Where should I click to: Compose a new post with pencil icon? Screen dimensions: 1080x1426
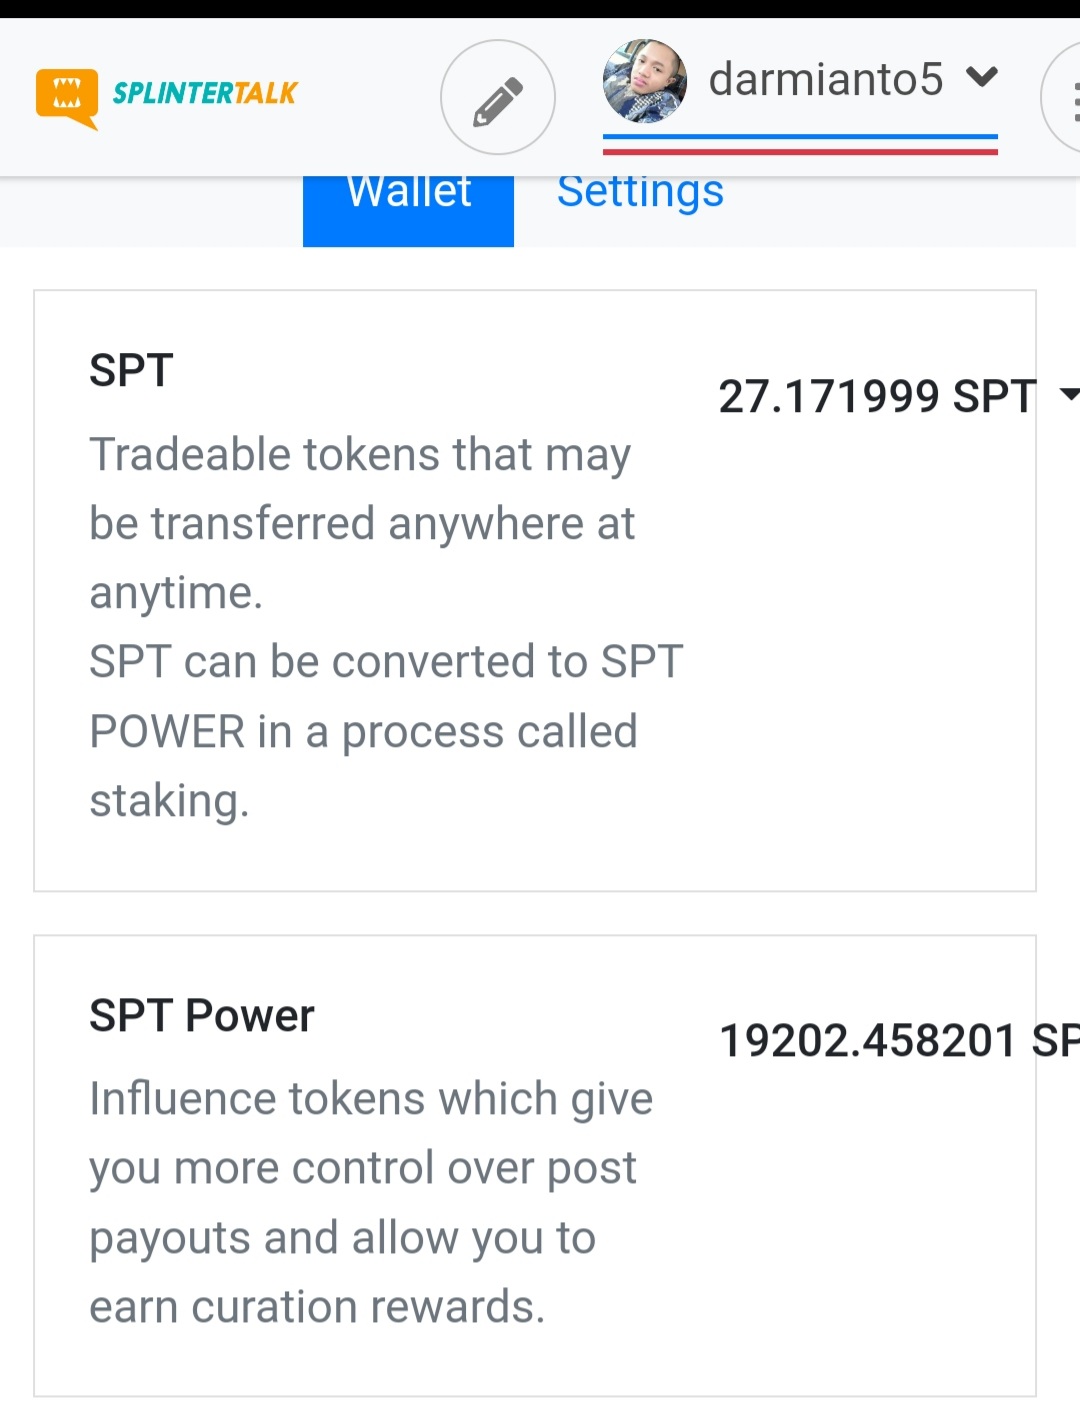click(x=497, y=98)
